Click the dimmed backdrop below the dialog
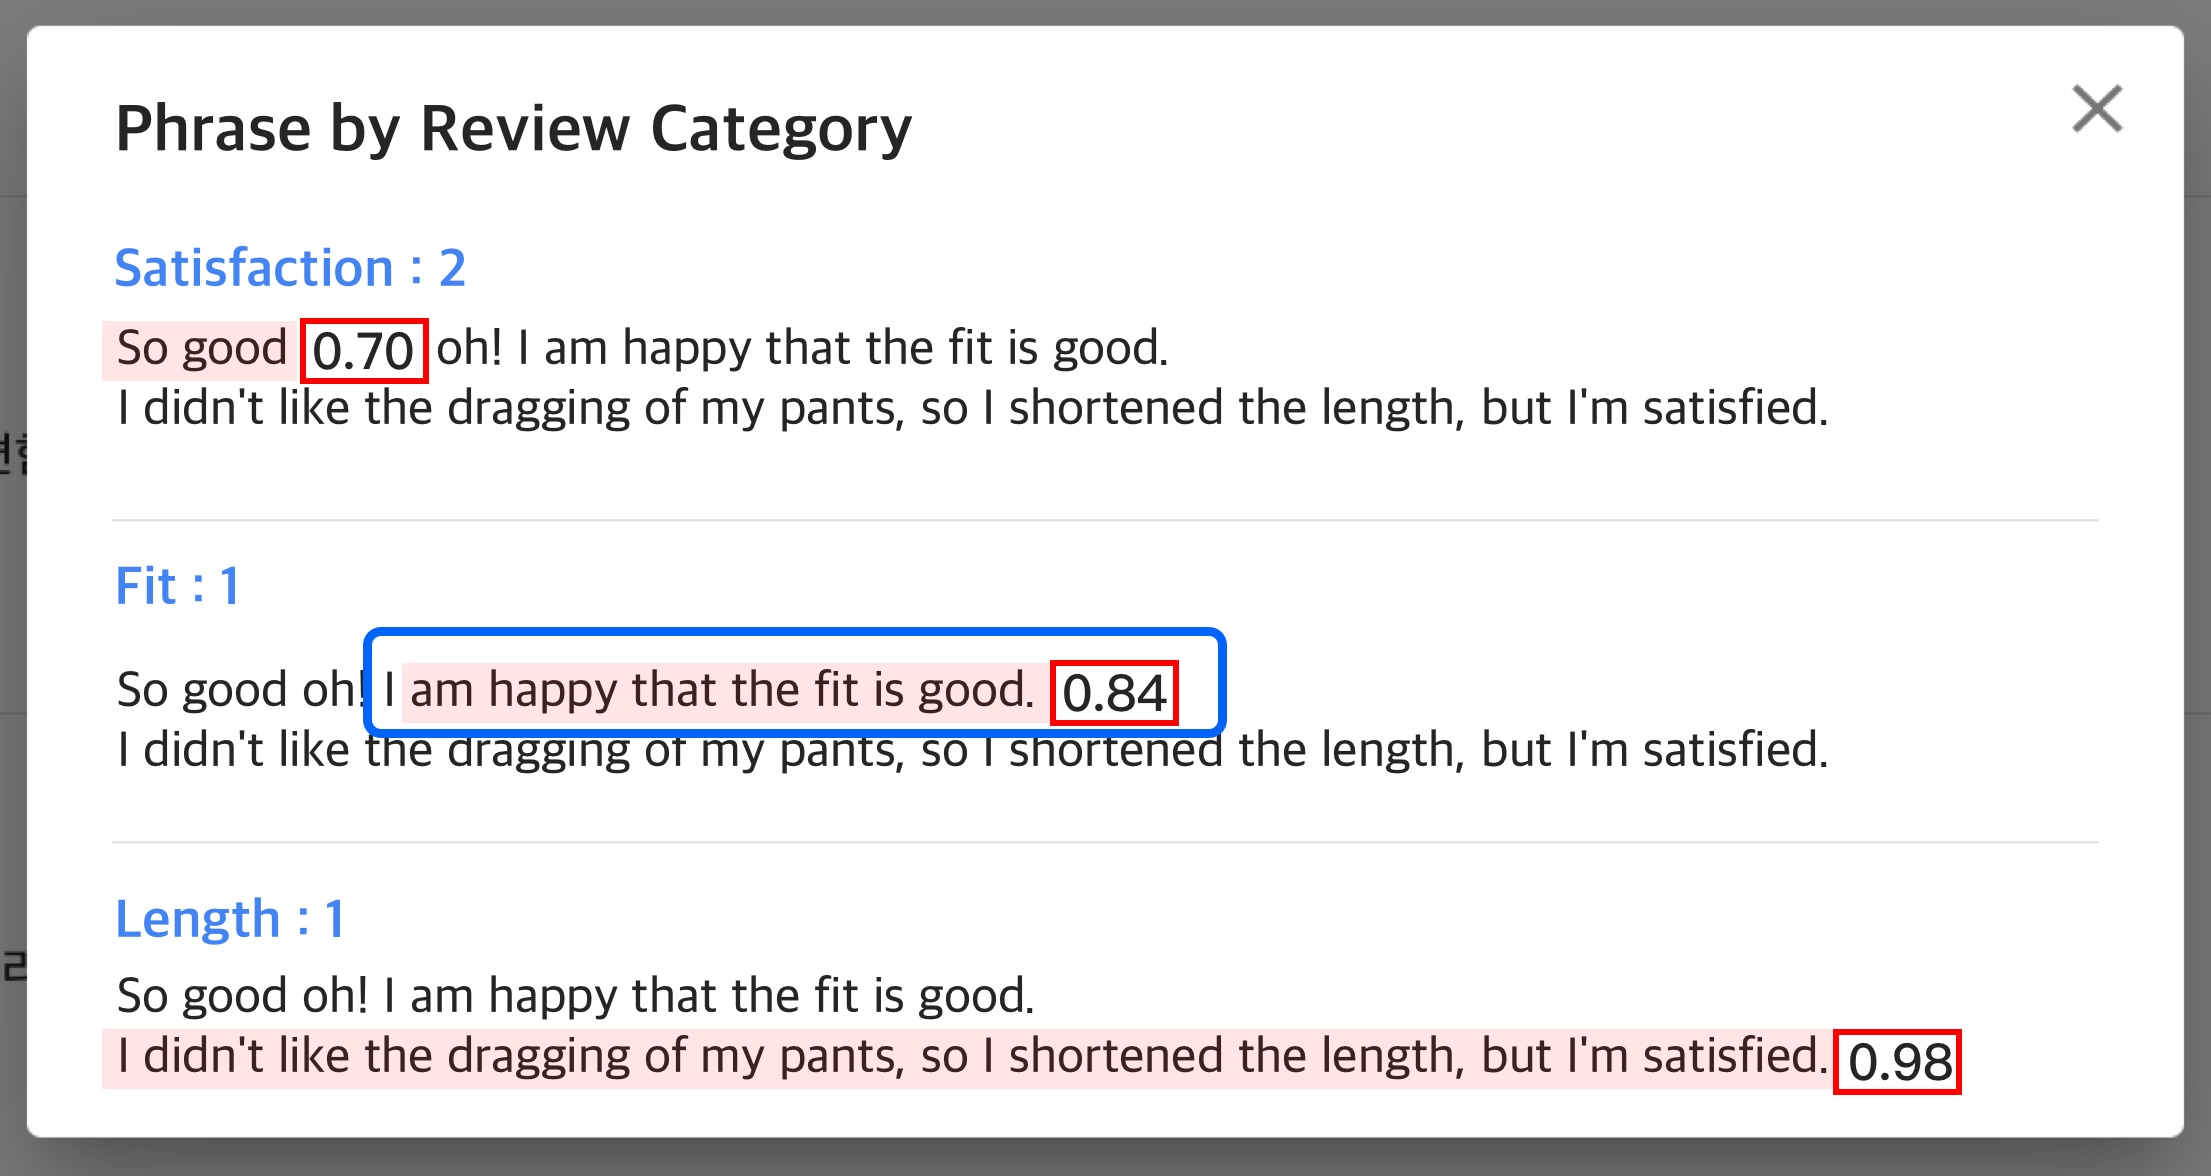 tap(1104, 1158)
